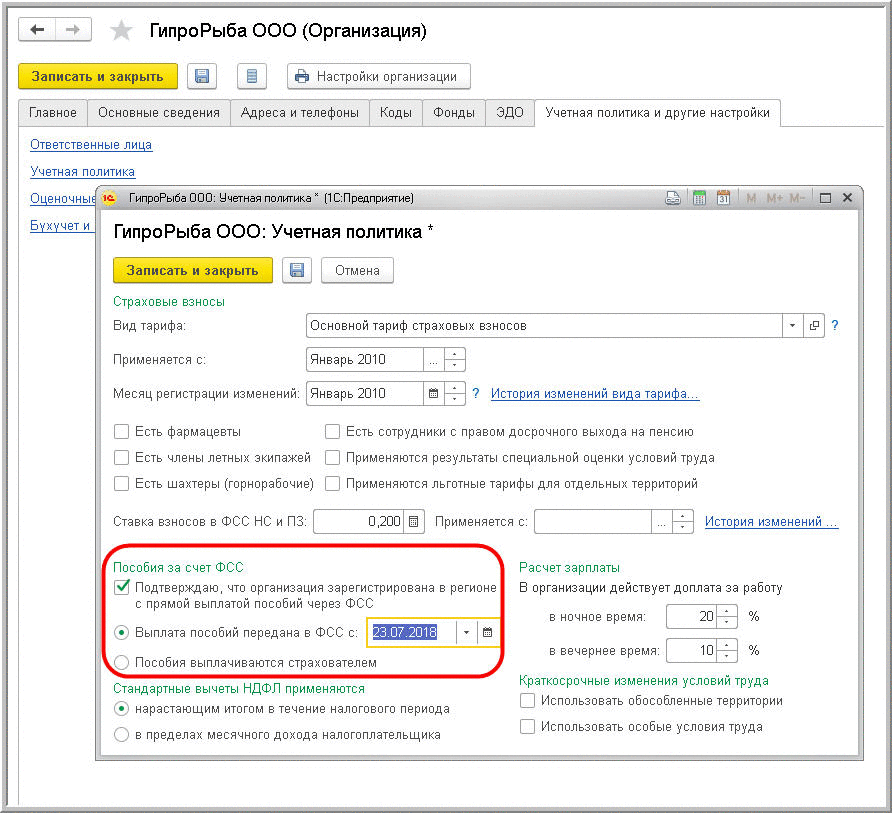
Task: Uncheck the direct FSS payments confirmation checkbox
Action: click(122, 587)
